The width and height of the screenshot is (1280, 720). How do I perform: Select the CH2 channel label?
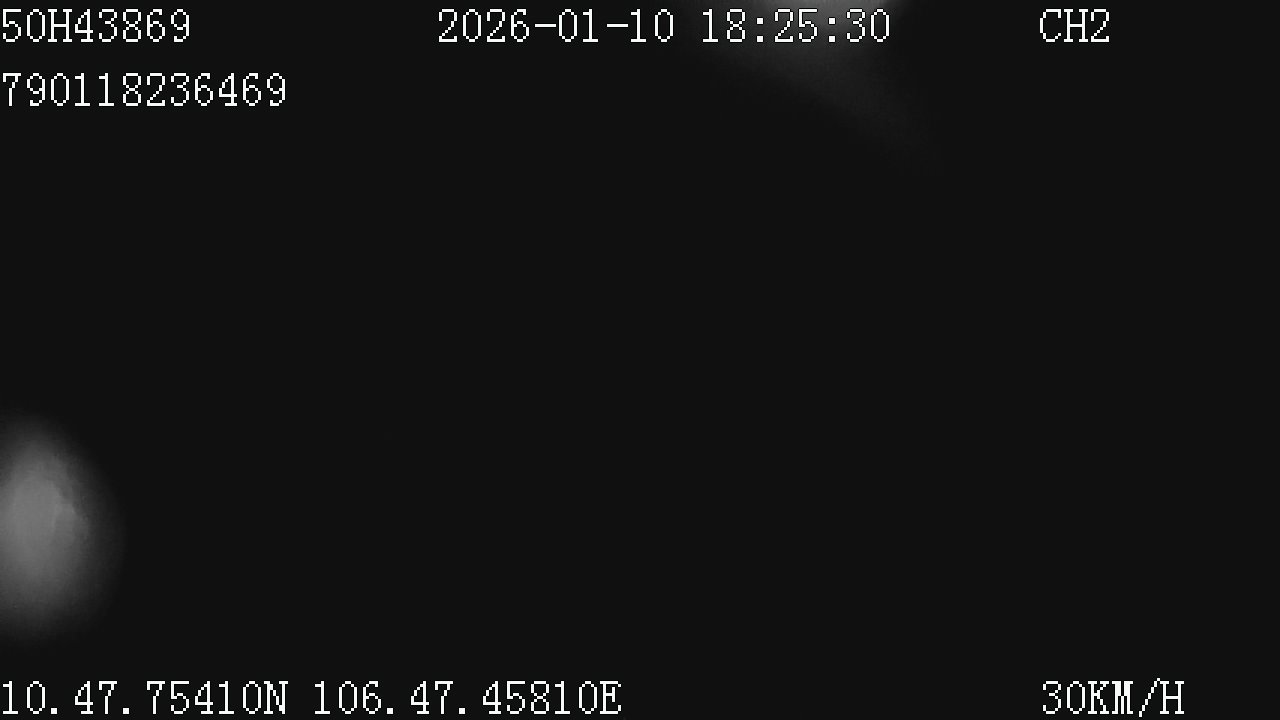point(1074,26)
